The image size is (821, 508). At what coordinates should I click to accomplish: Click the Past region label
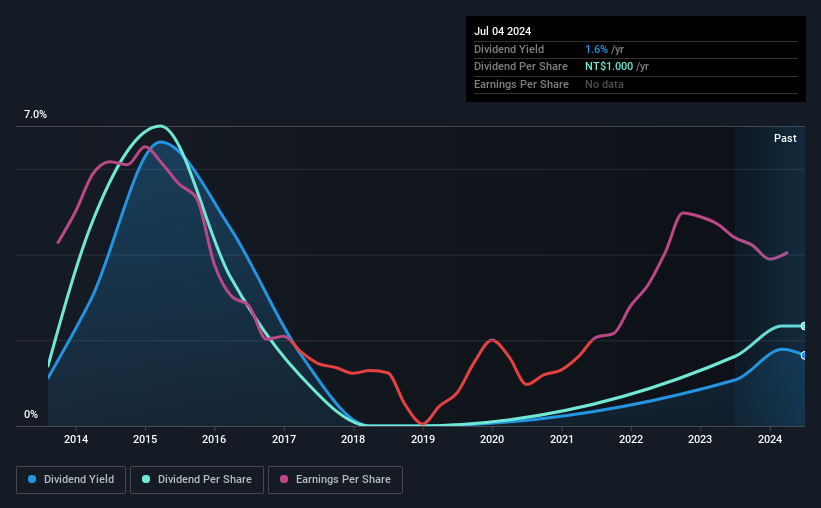pyautogui.click(x=785, y=138)
